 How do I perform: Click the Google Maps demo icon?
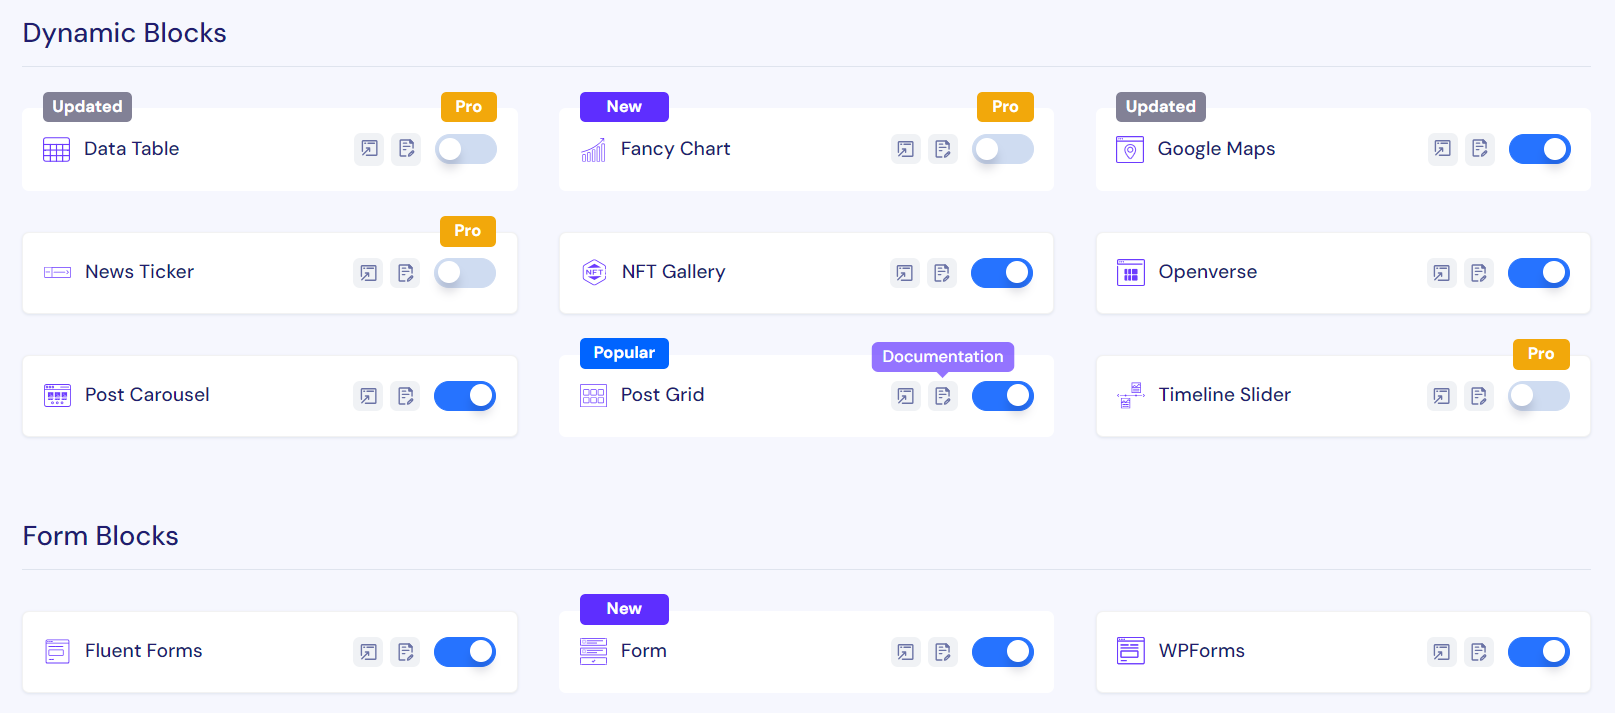tap(1442, 149)
